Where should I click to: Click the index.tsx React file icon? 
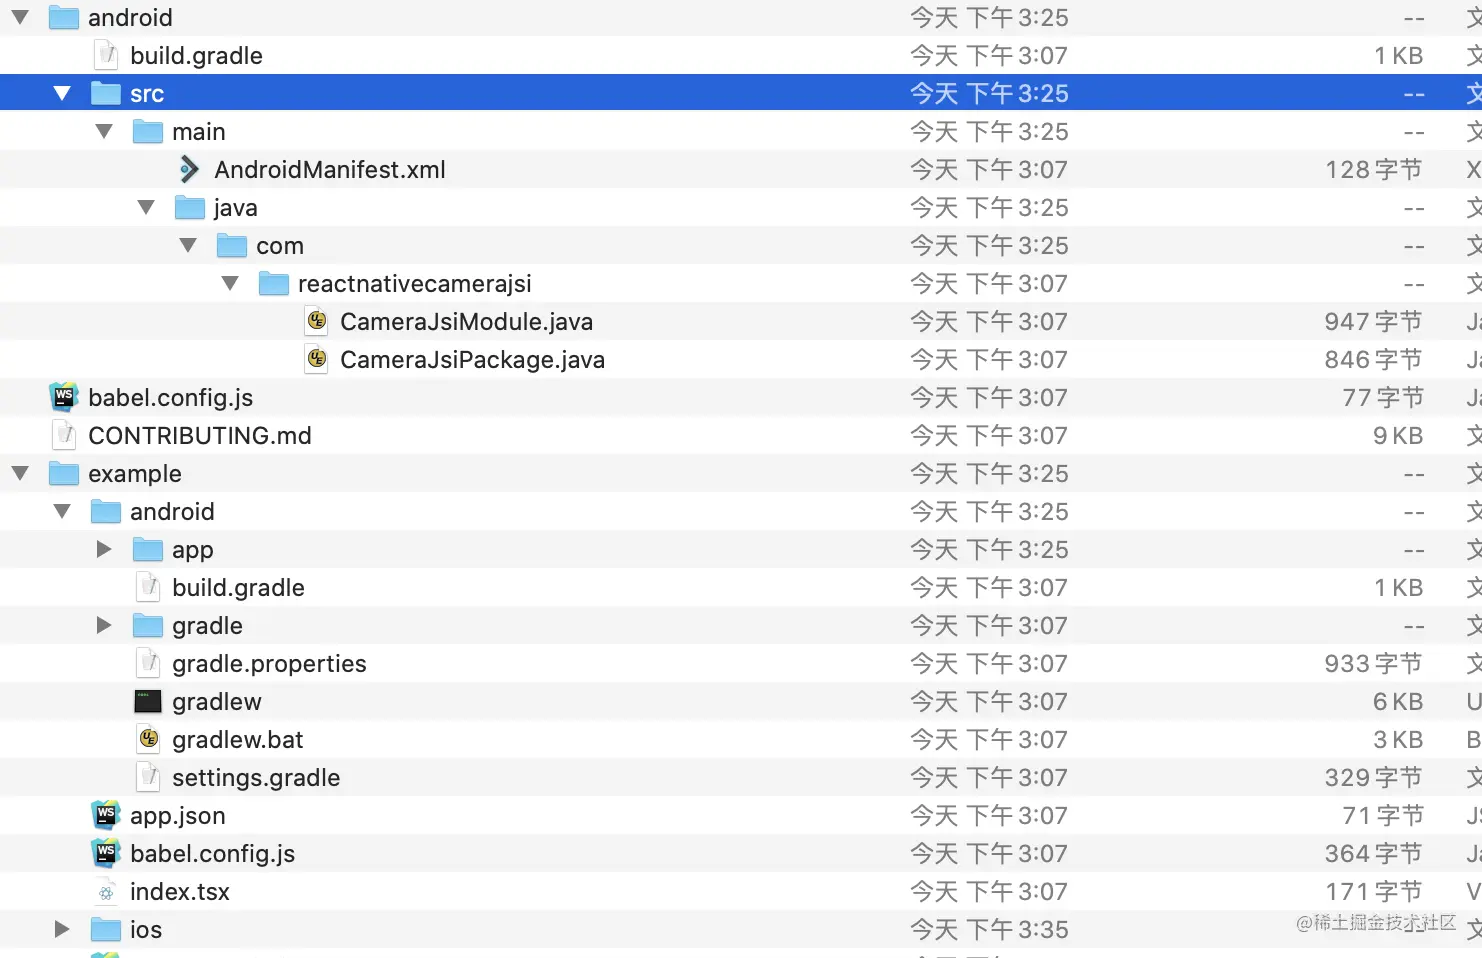(x=106, y=892)
